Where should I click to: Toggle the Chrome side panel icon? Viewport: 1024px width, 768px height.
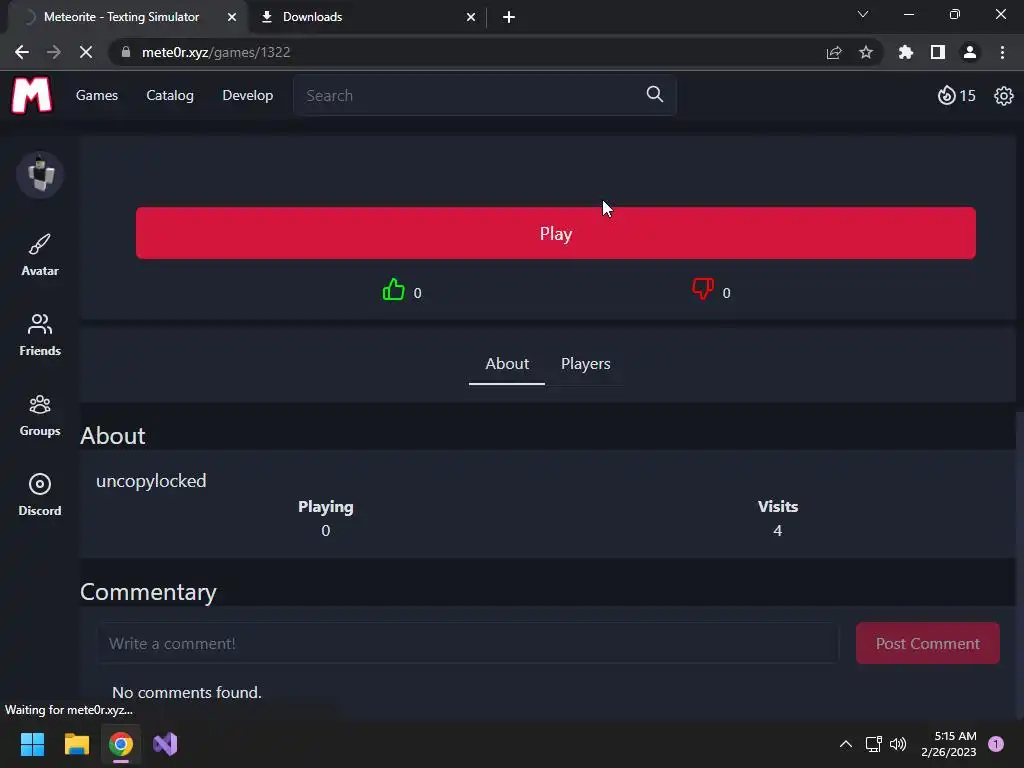(938, 52)
